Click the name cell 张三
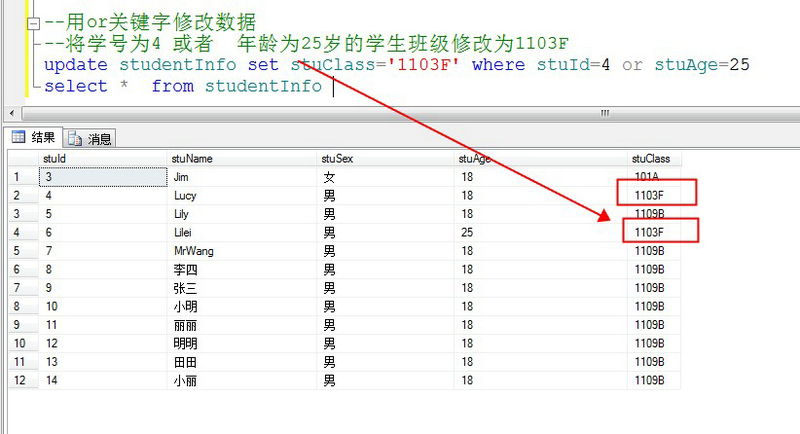Screen dimensions: 800x434 [x=242, y=288]
